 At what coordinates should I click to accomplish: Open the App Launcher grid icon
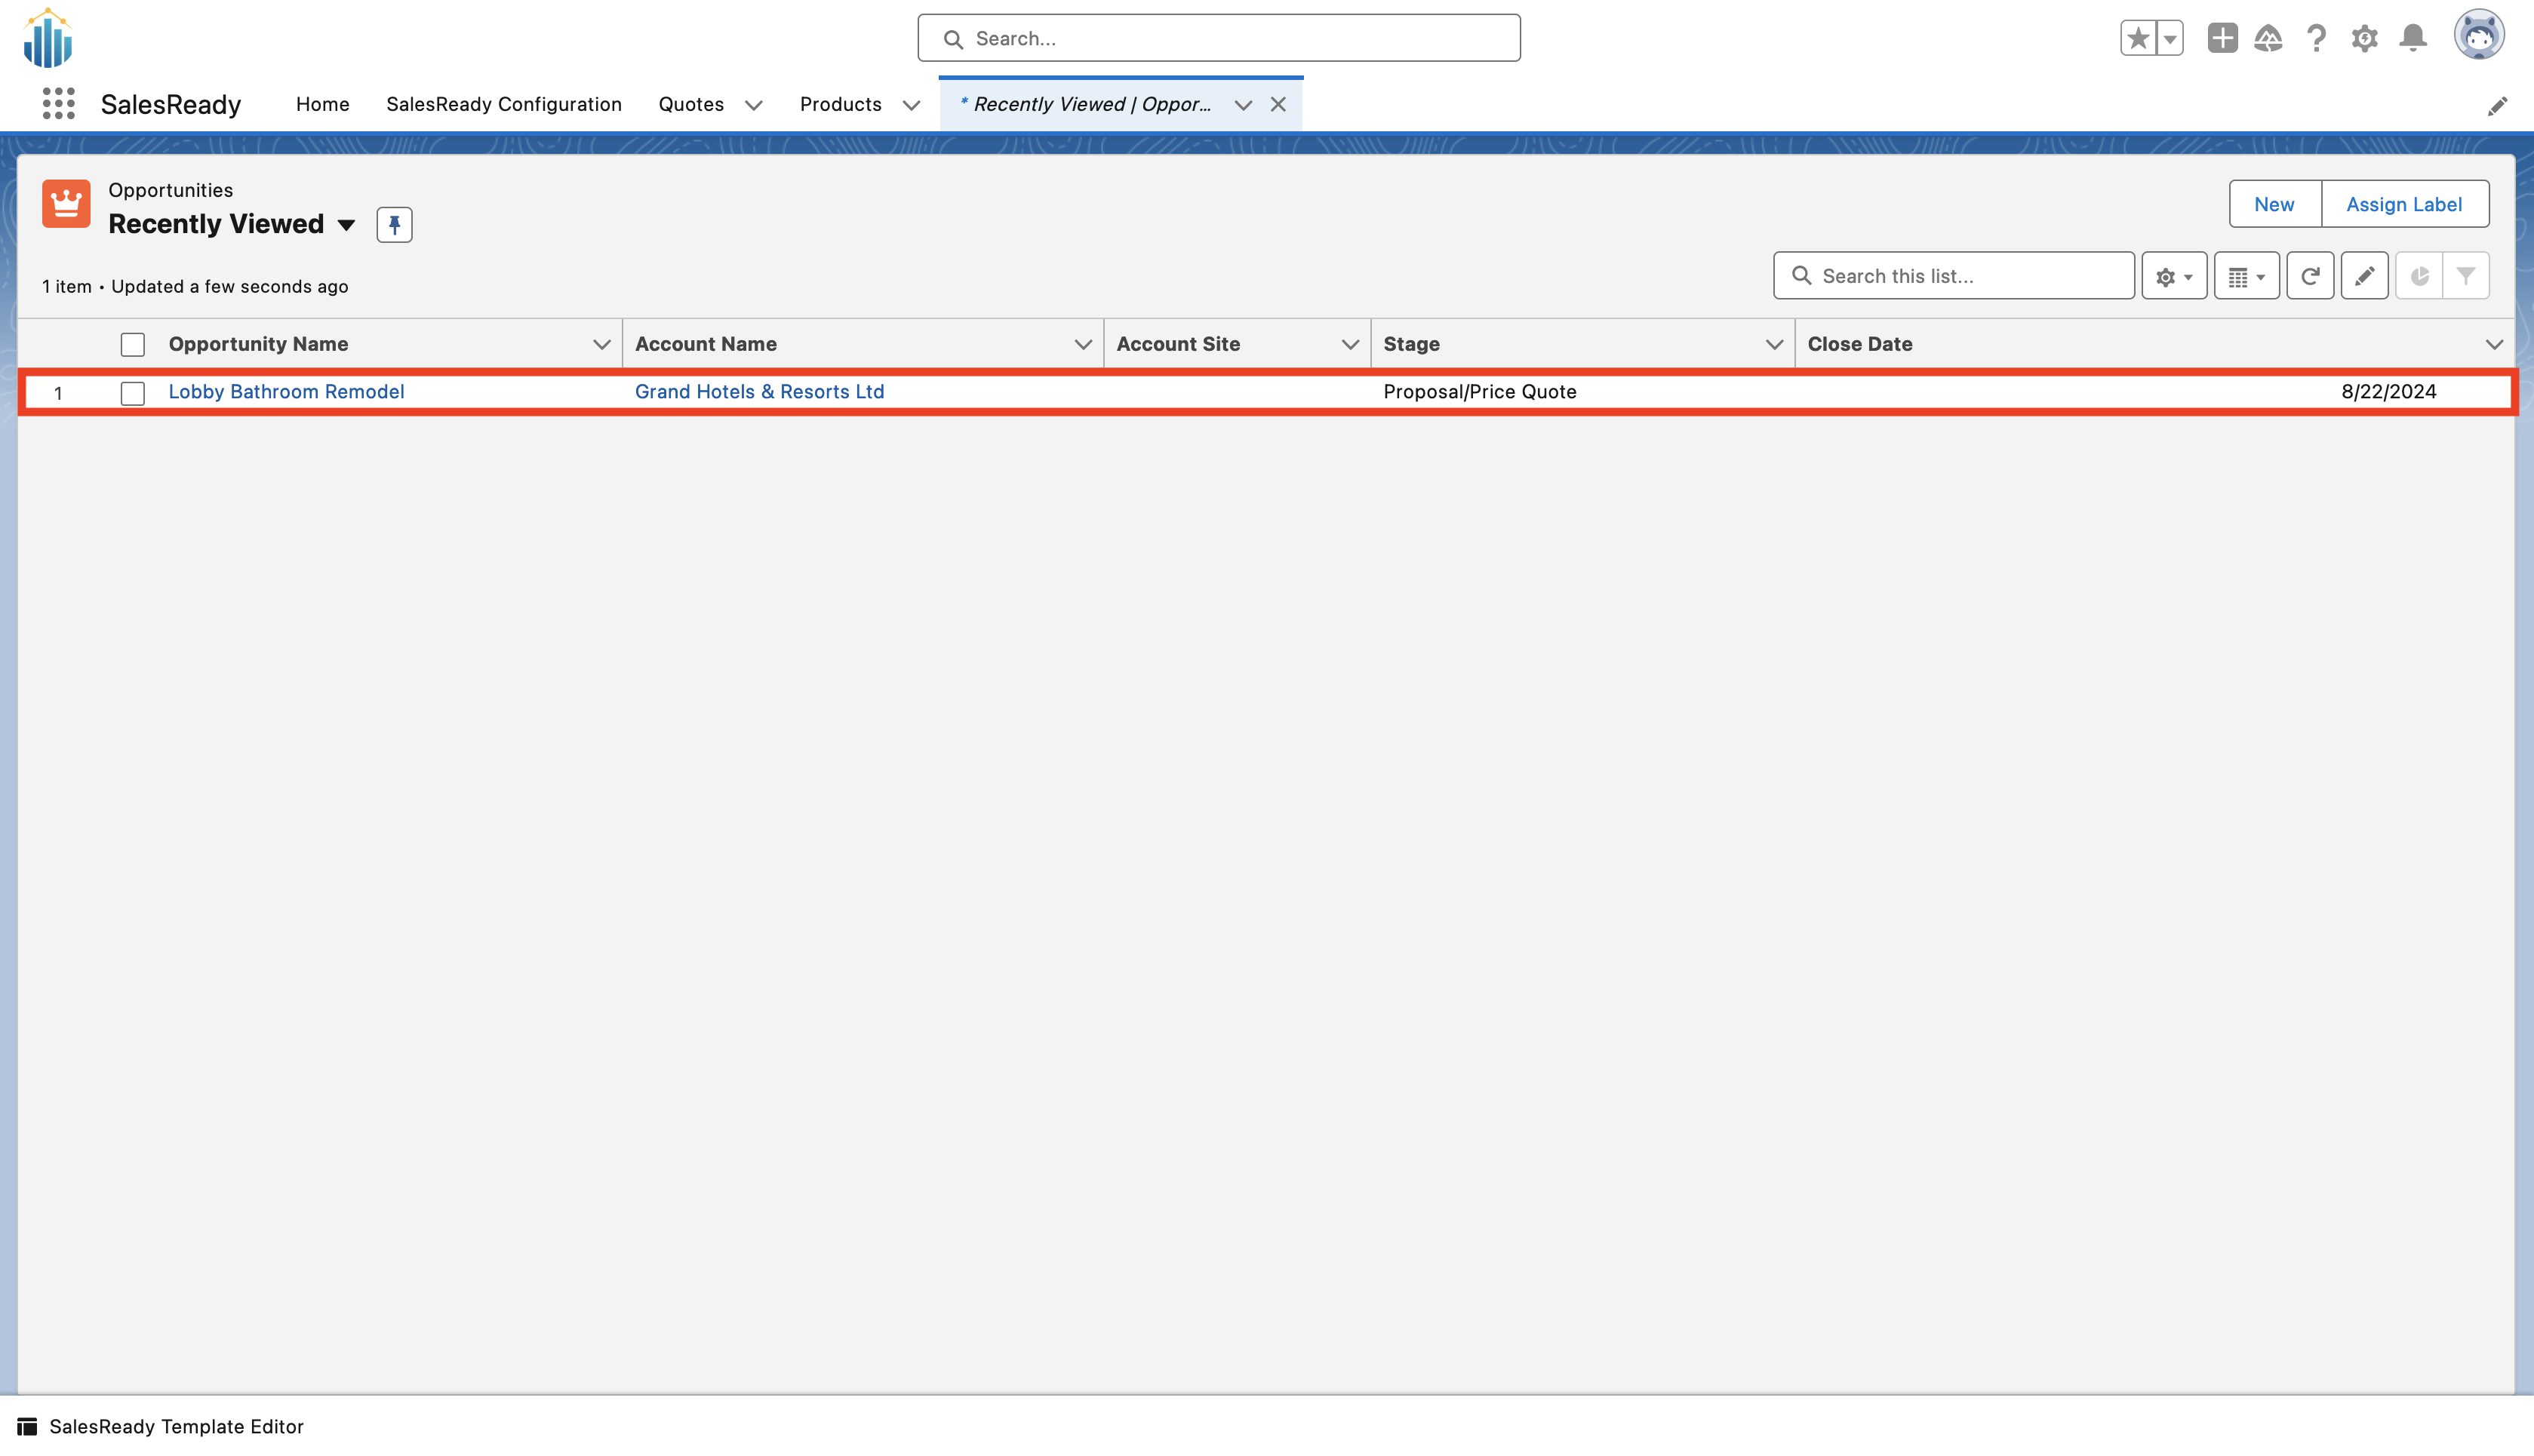coord(59,104)
